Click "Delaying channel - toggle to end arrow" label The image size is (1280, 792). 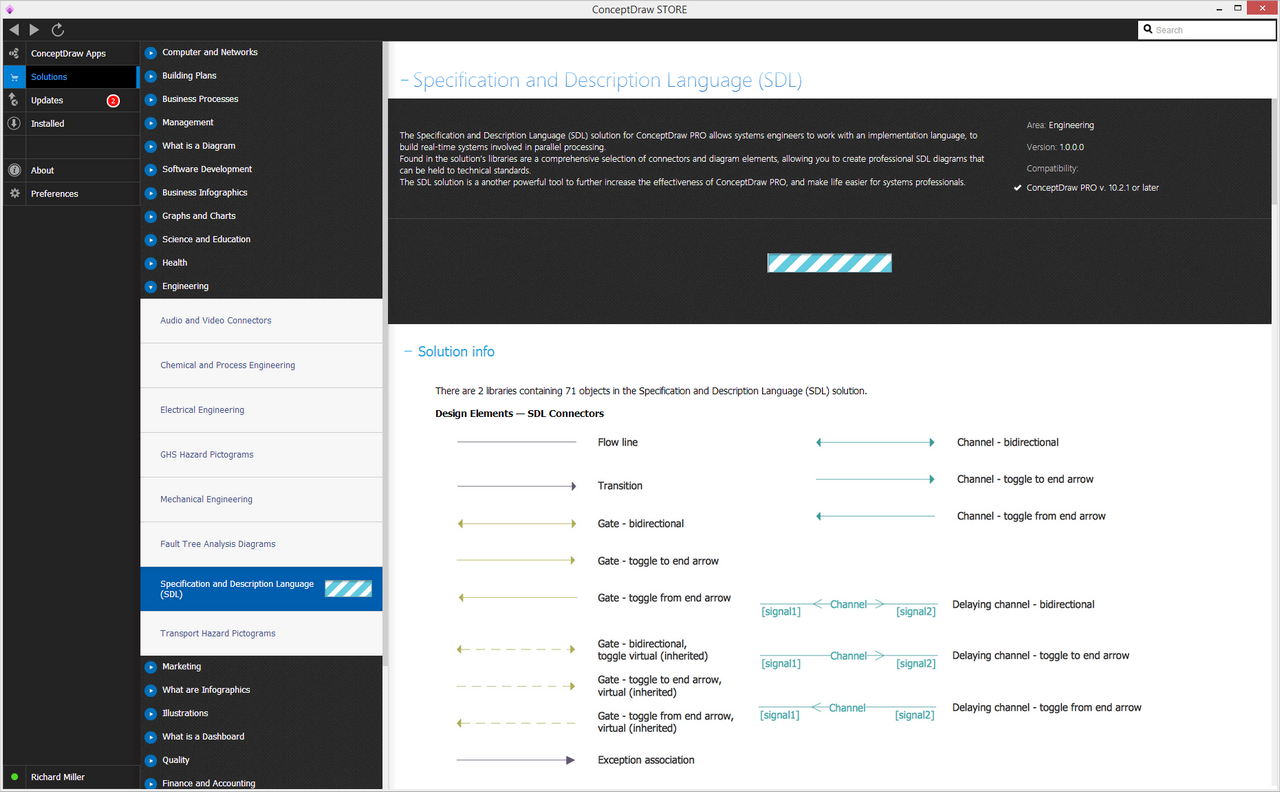coord(1041,656)
